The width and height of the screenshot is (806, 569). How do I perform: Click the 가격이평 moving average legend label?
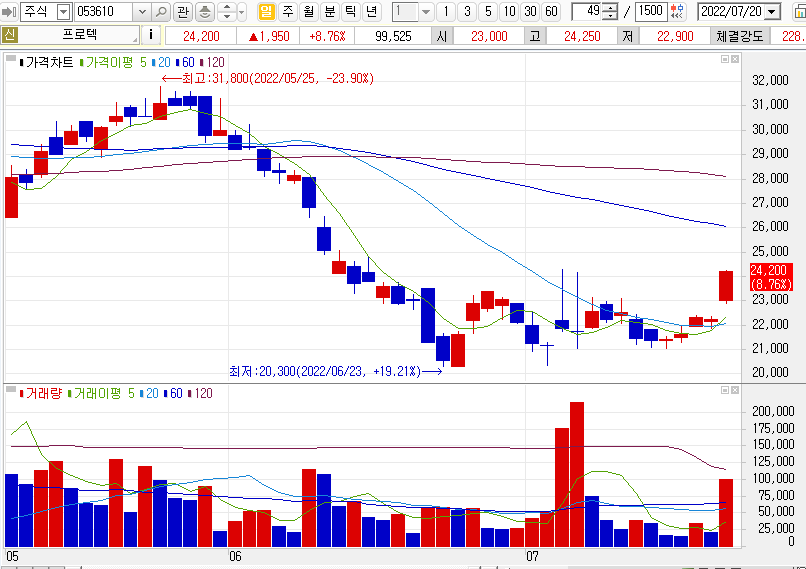[x=109, y=63]
